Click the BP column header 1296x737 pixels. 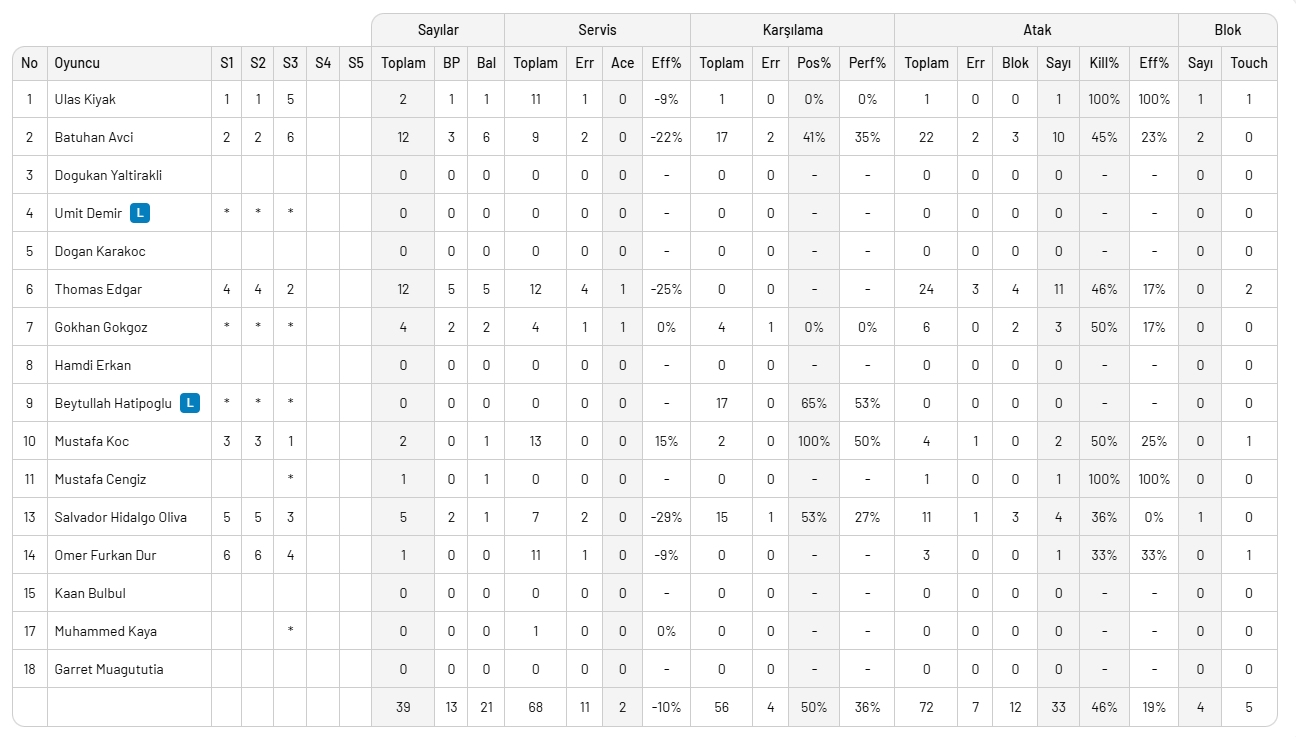(452, 63)
